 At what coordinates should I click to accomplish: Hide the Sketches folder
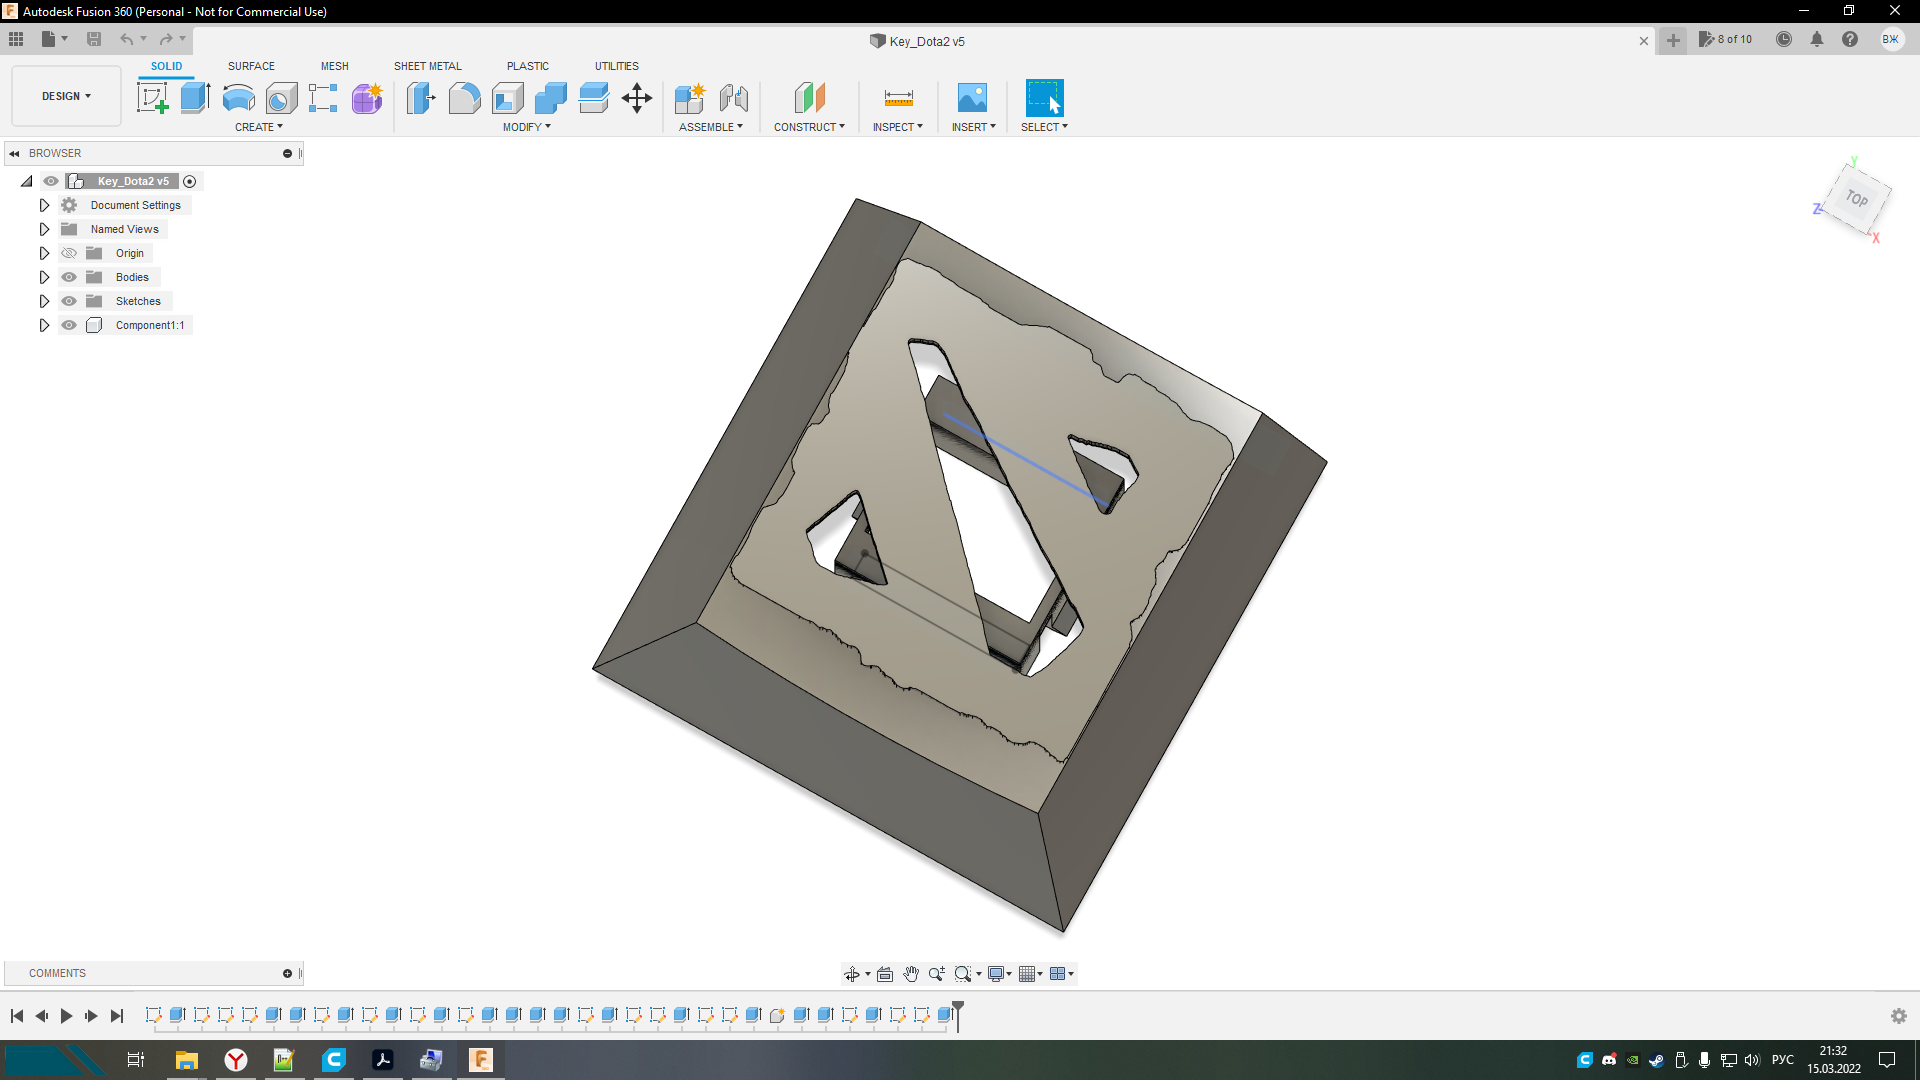[x=69, y=301]
